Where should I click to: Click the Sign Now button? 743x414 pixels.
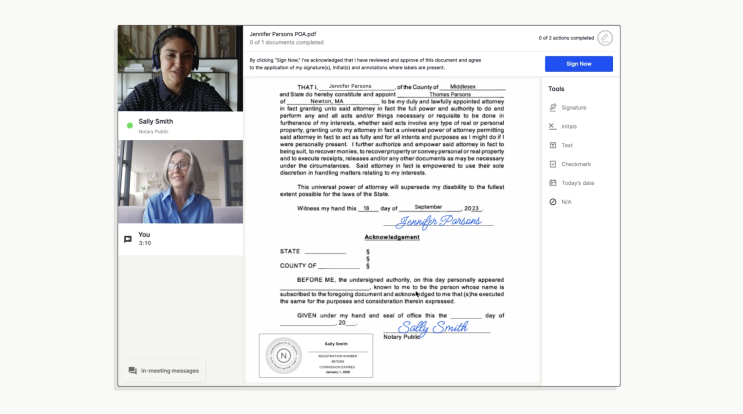(579, 64)
